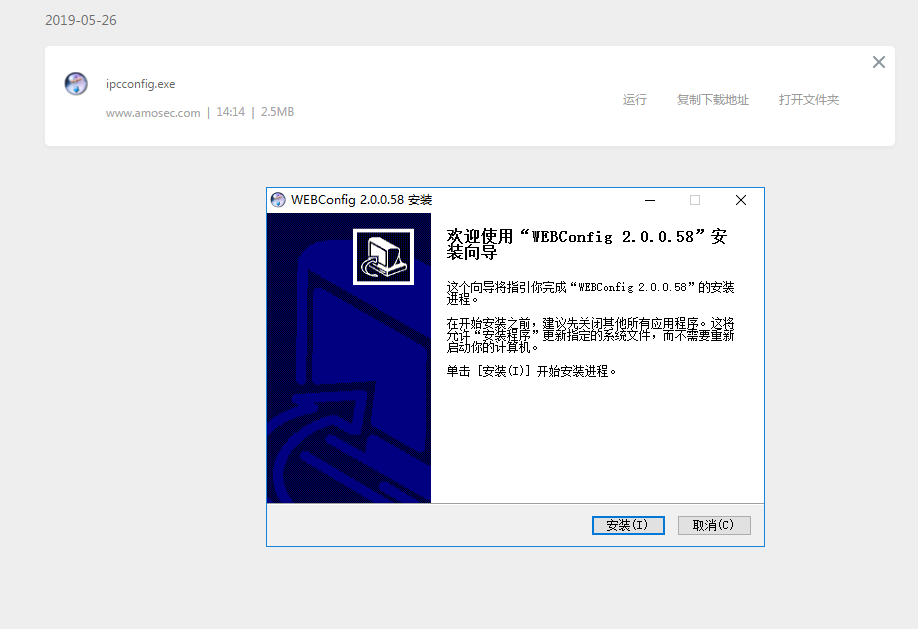Click the 欢迎使用 WEBConfig welcome heading
The height and width of the screenshot is (629, 918).
pyautogui.click(x=587, y=244)
